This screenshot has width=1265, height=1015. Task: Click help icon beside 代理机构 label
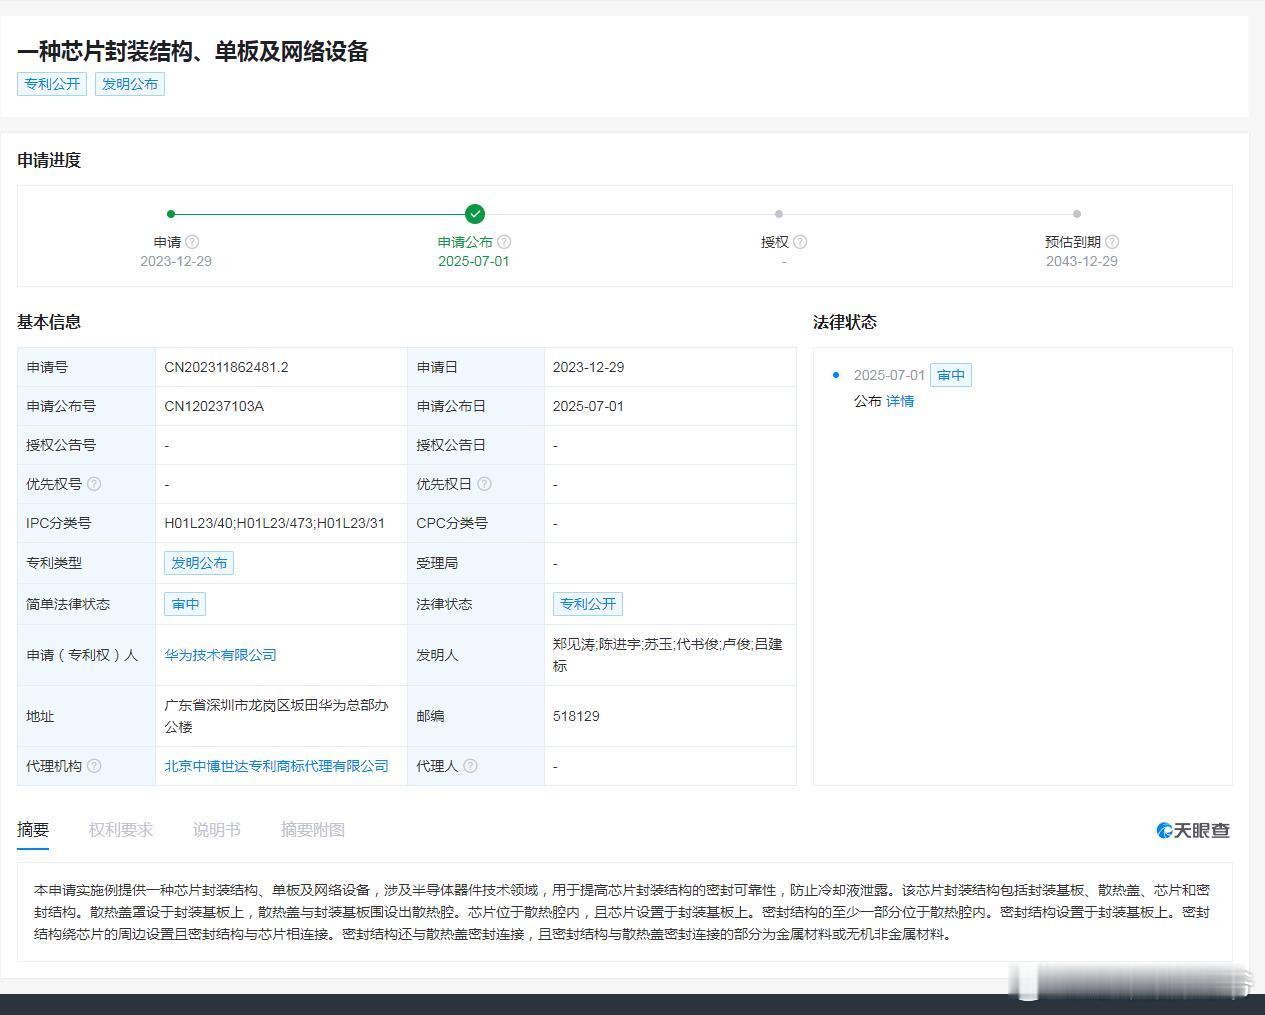coord(94,766)
